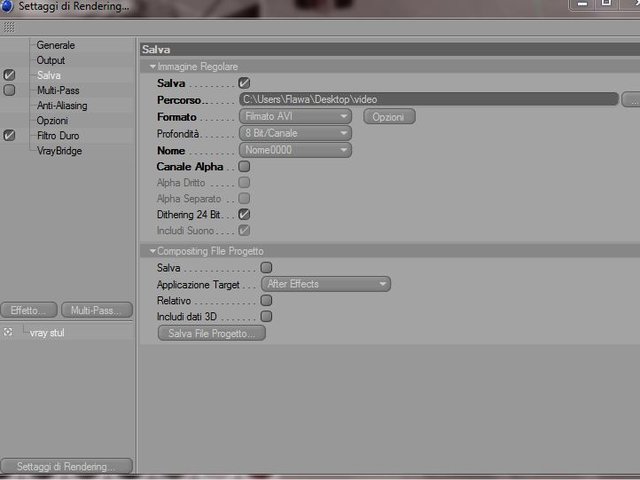Click the Cinema 4D app icon in title bar
640x480 pixels.
tap(7, 6)
